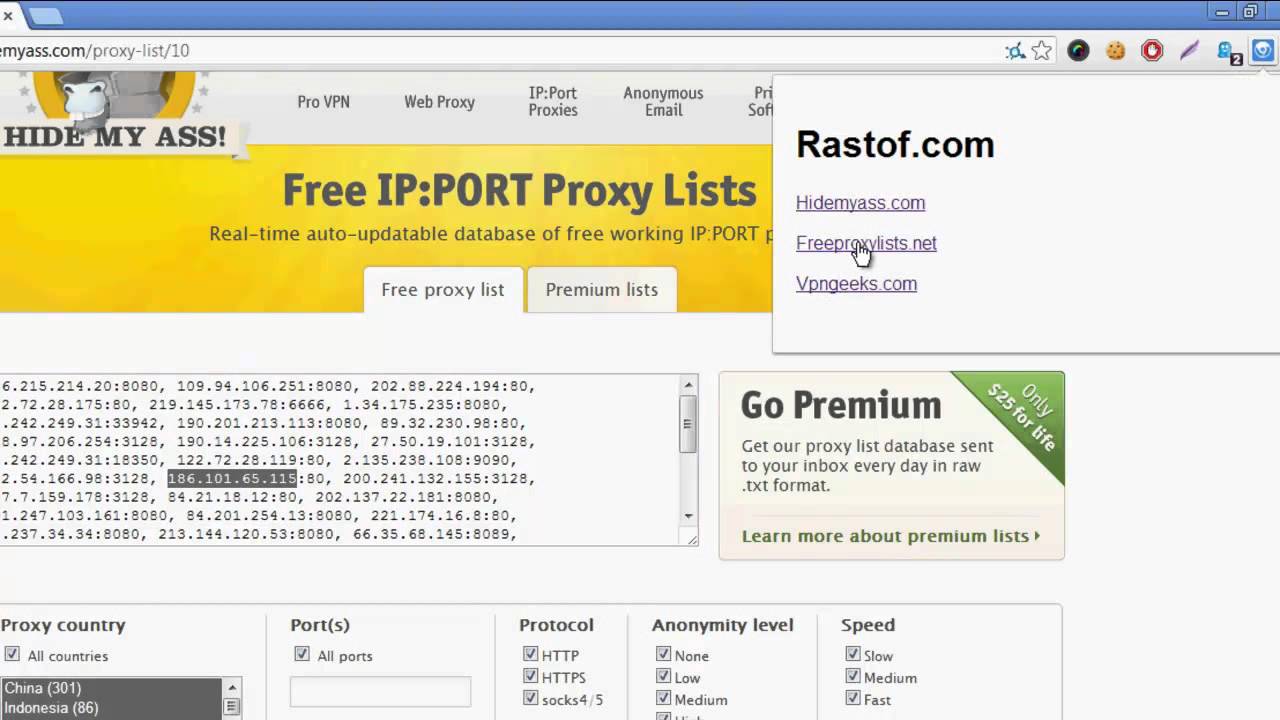Screen dimensions: 1280x720
Task: Switch to Premium lists tab
Action: tap(602, 290)
